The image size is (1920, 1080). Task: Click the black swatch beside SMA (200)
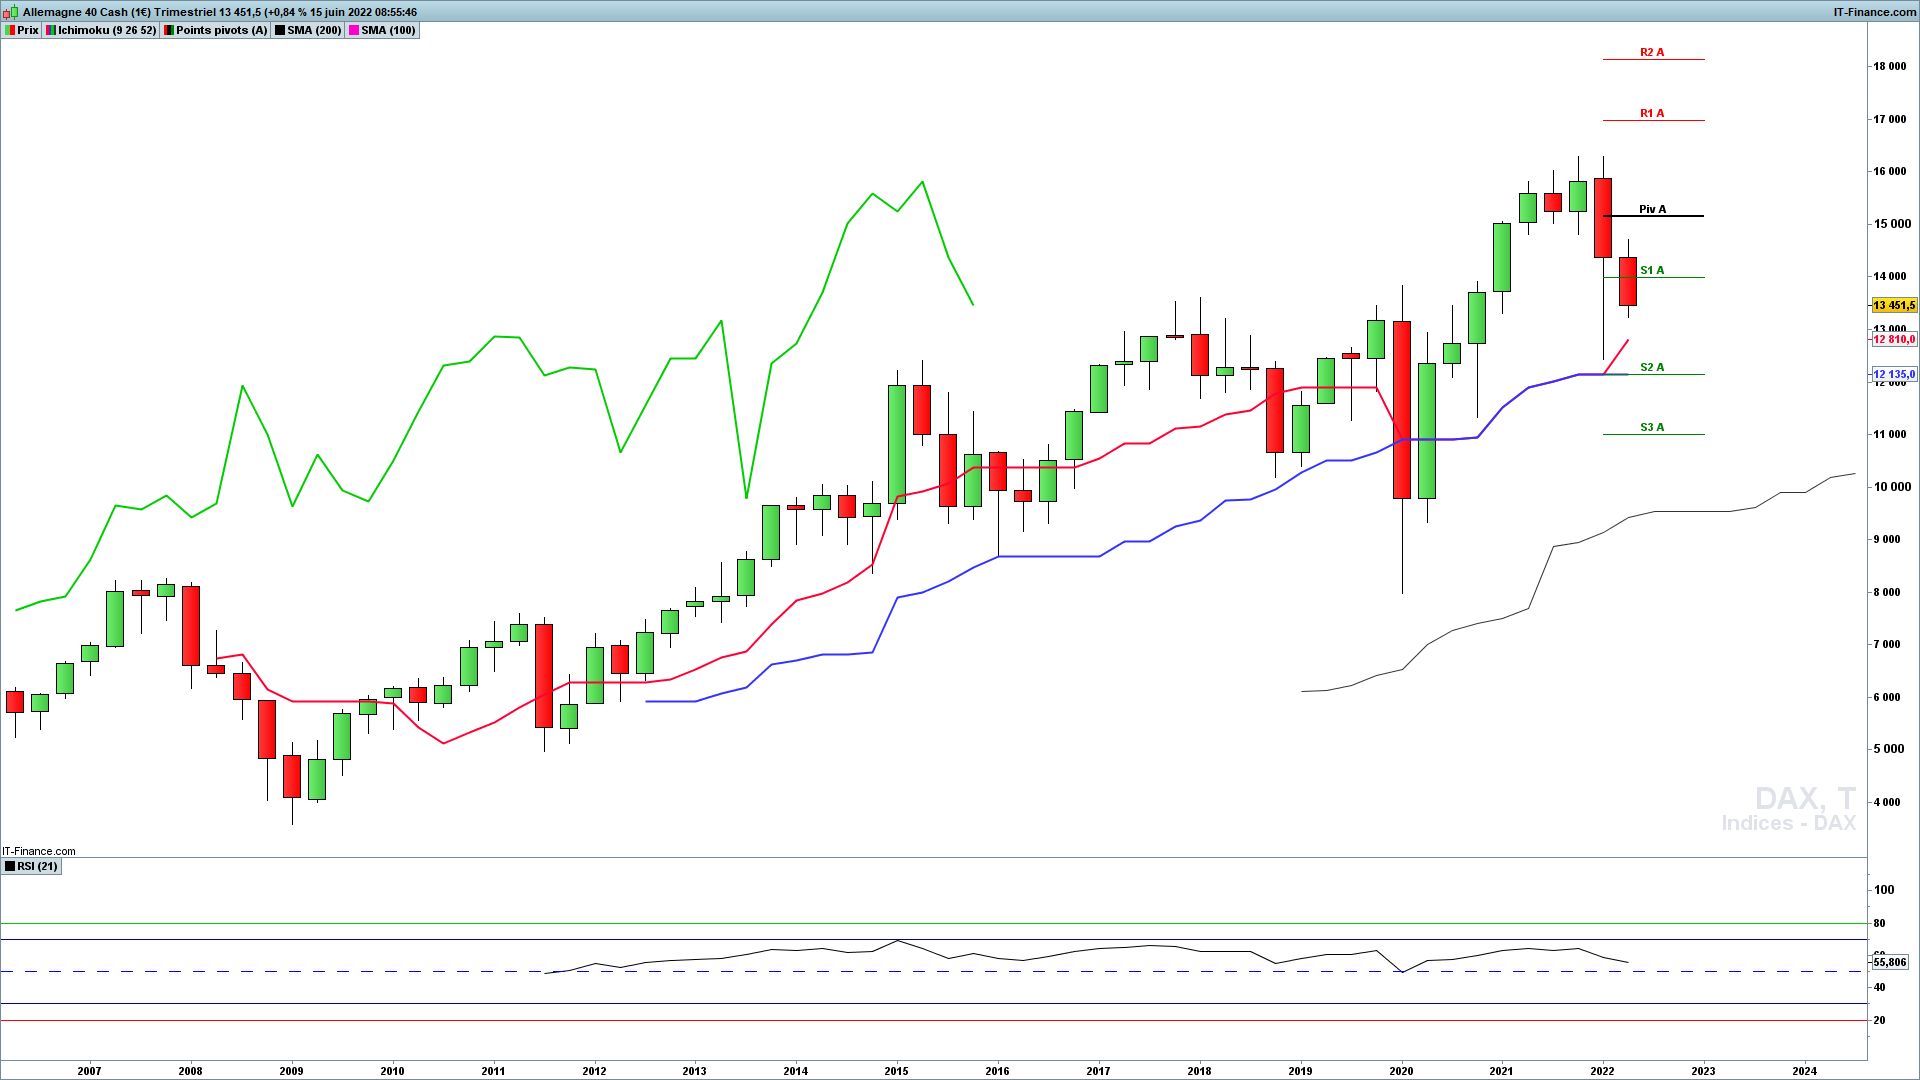pyautogui.click(x=280, y=30)
